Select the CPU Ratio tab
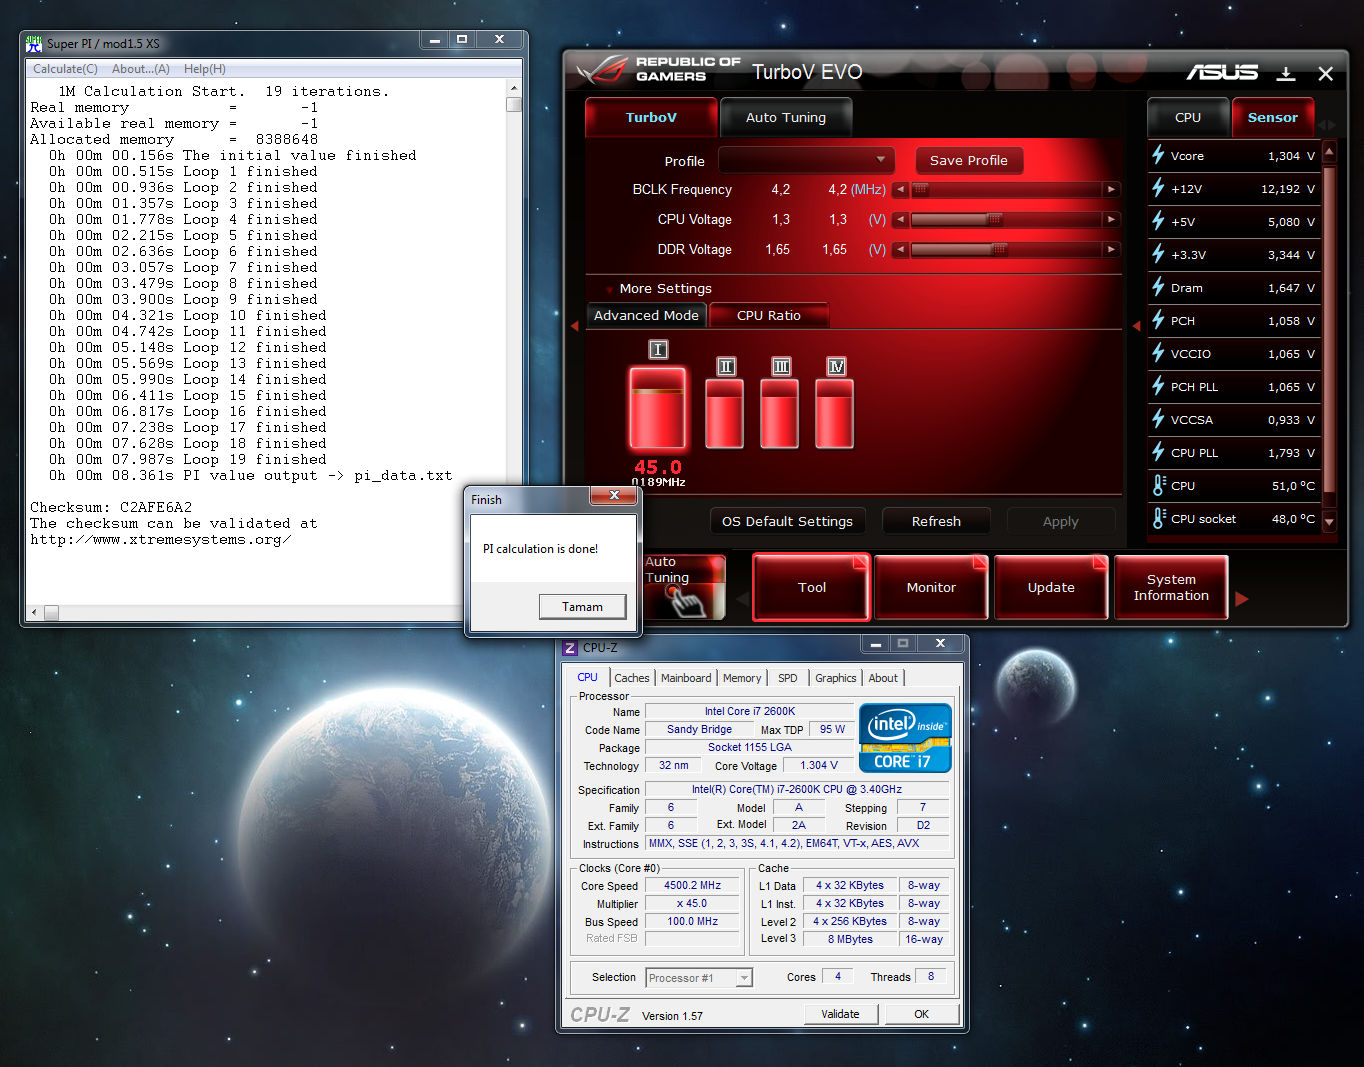Image resolution: width=1364 pixels, height=1067 pixels. (x=769, y=315)
